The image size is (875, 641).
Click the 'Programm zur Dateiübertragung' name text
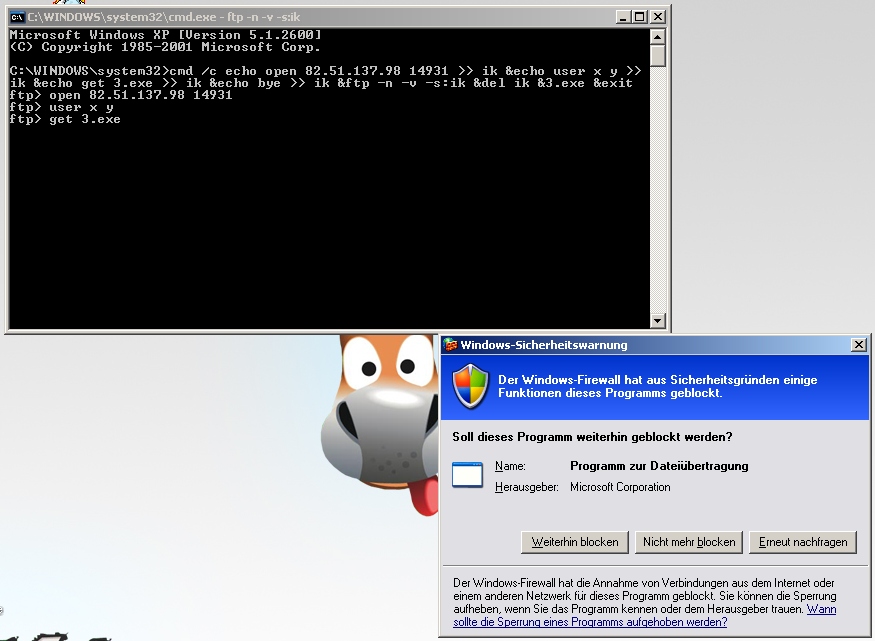coord(659,466)
